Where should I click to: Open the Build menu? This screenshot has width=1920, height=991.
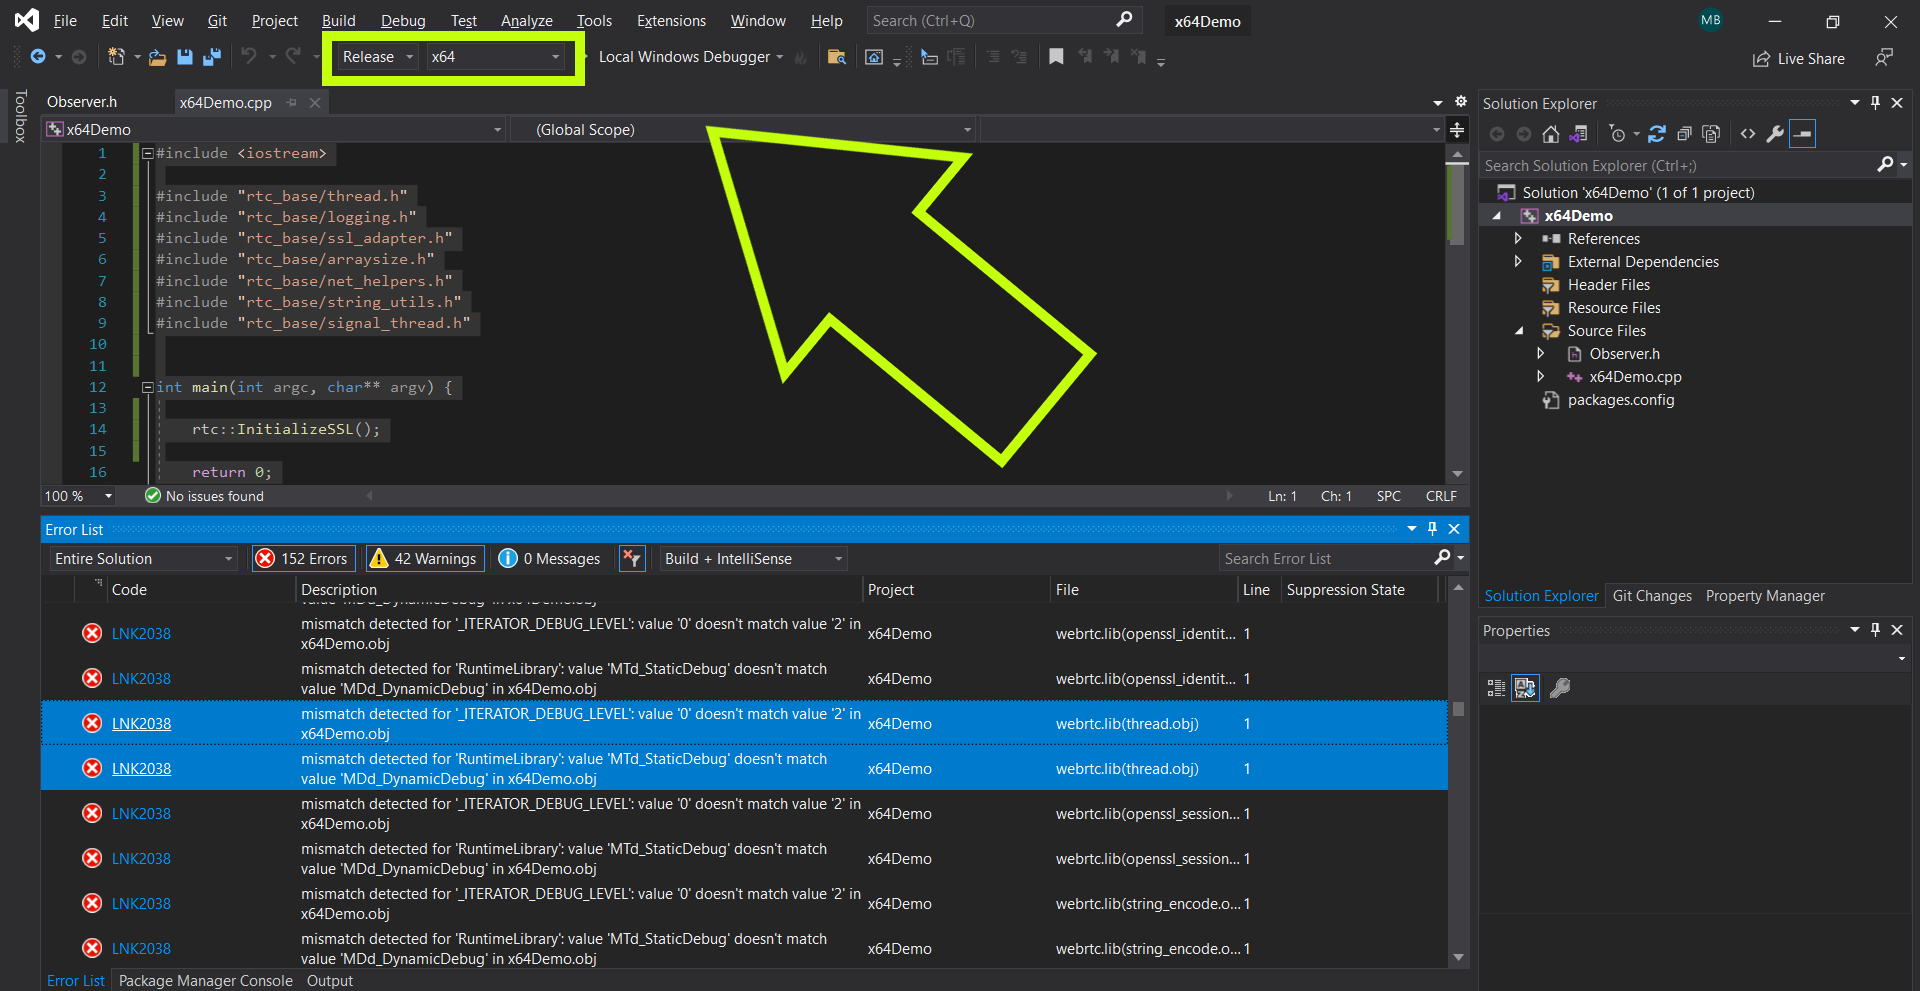[338, 21]
